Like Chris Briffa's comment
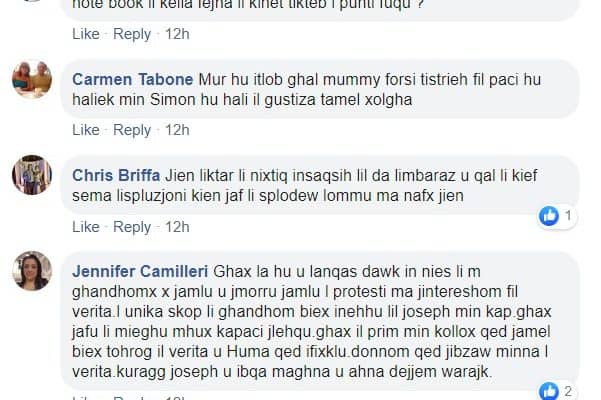This screenshot has height=400, width=601. point(86,227)
